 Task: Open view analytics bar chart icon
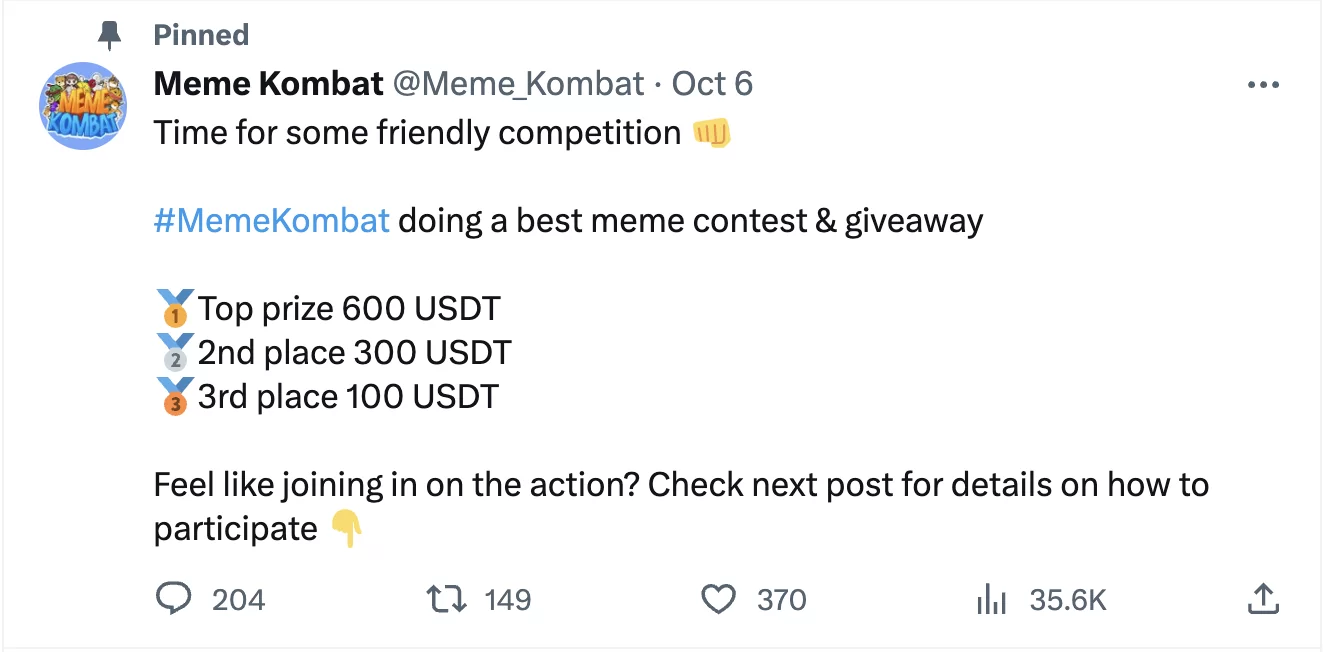tap(990, 599)
